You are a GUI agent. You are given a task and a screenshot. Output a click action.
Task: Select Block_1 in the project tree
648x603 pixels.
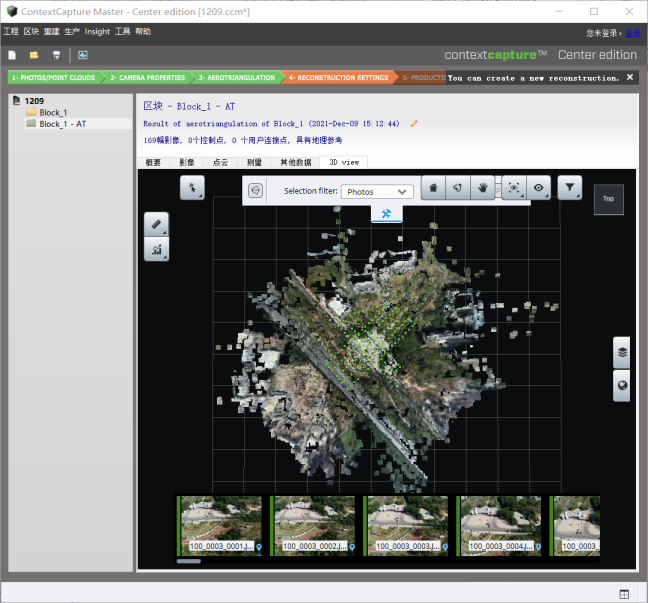(x=53, y=113)
